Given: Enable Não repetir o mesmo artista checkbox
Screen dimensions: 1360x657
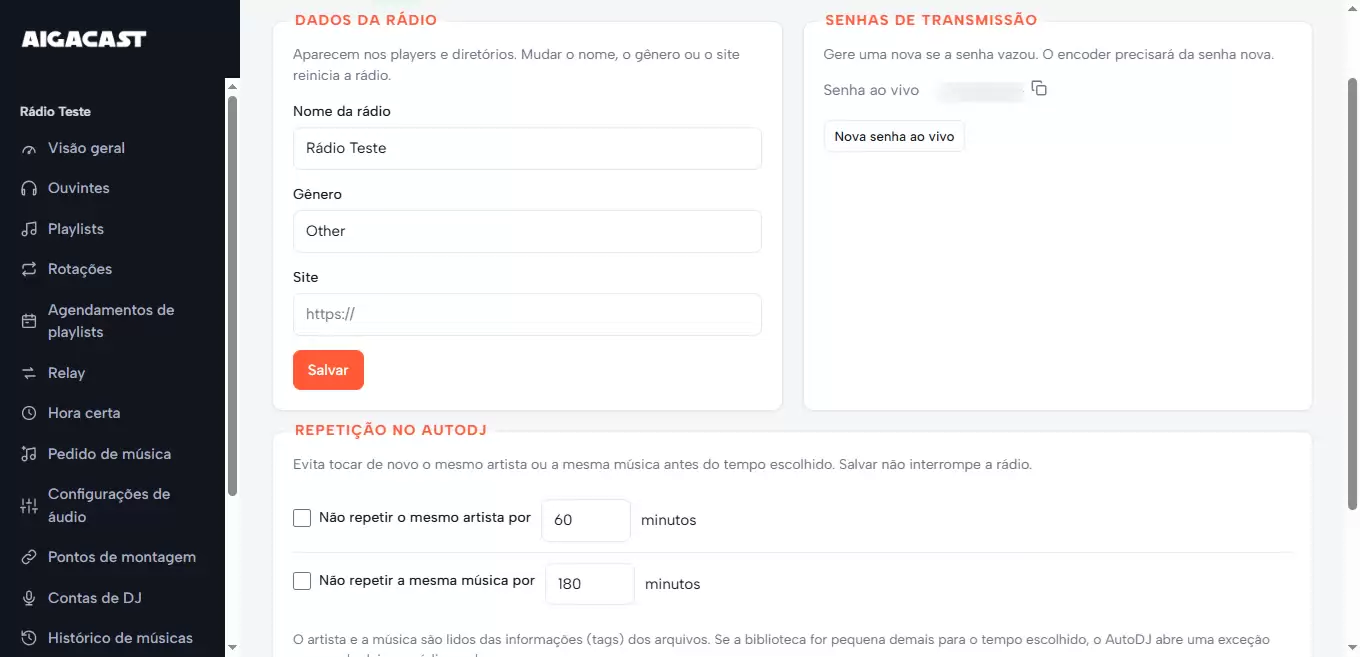Looking at the screenshot, I should (x=302, y=518).
